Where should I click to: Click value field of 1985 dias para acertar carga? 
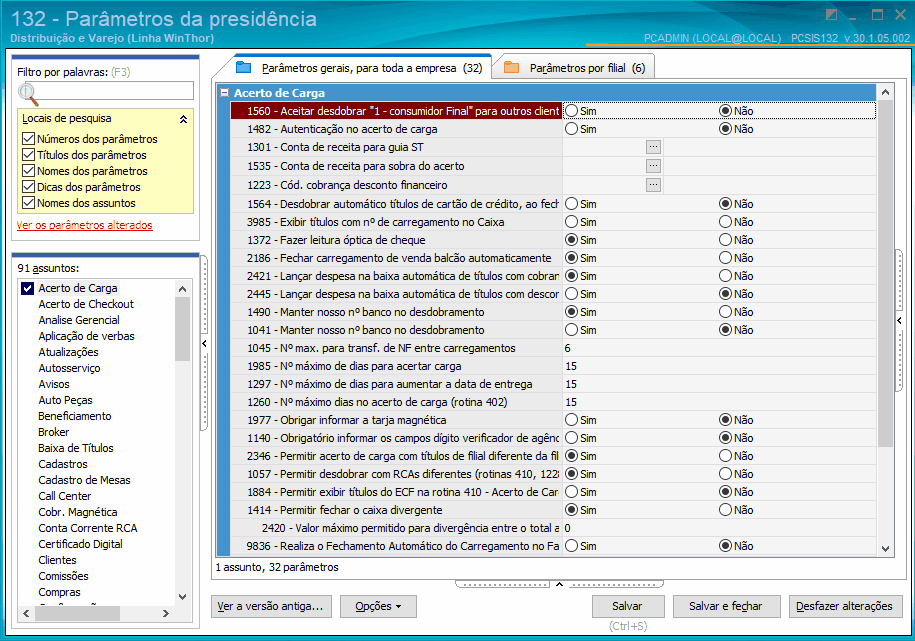tap(719, 366)
